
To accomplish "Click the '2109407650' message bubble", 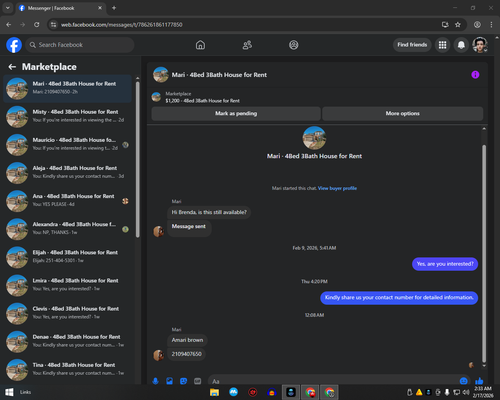I will point(186,354).
